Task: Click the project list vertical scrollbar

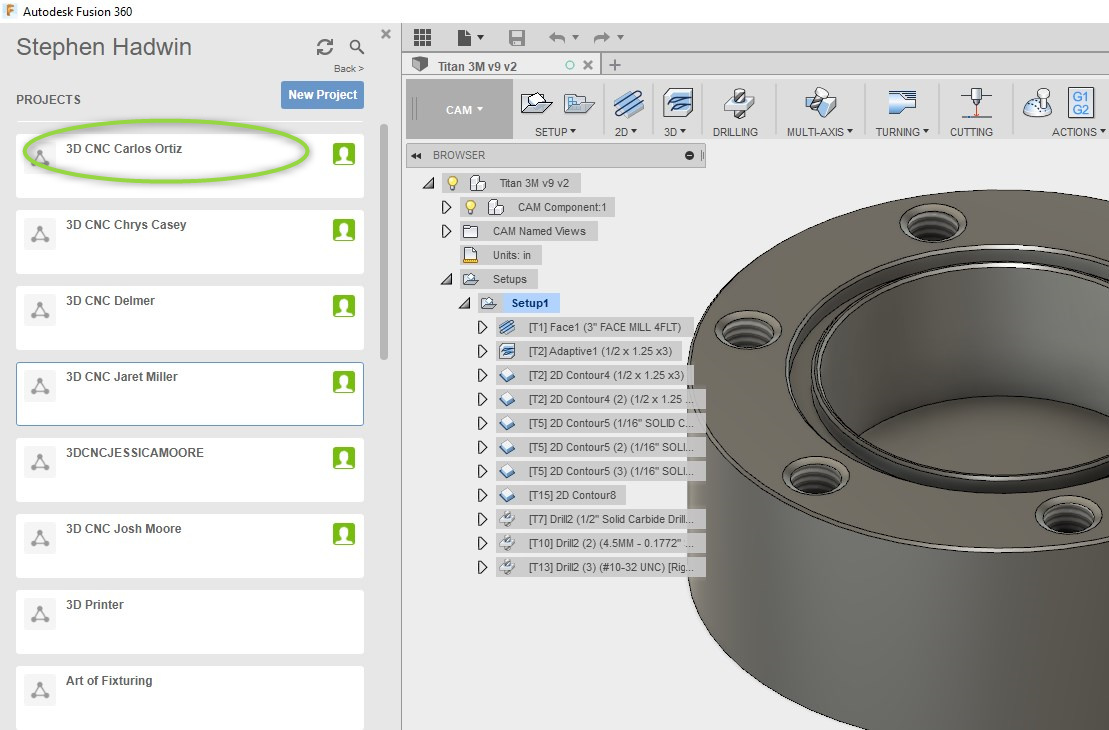Action: 384,240
